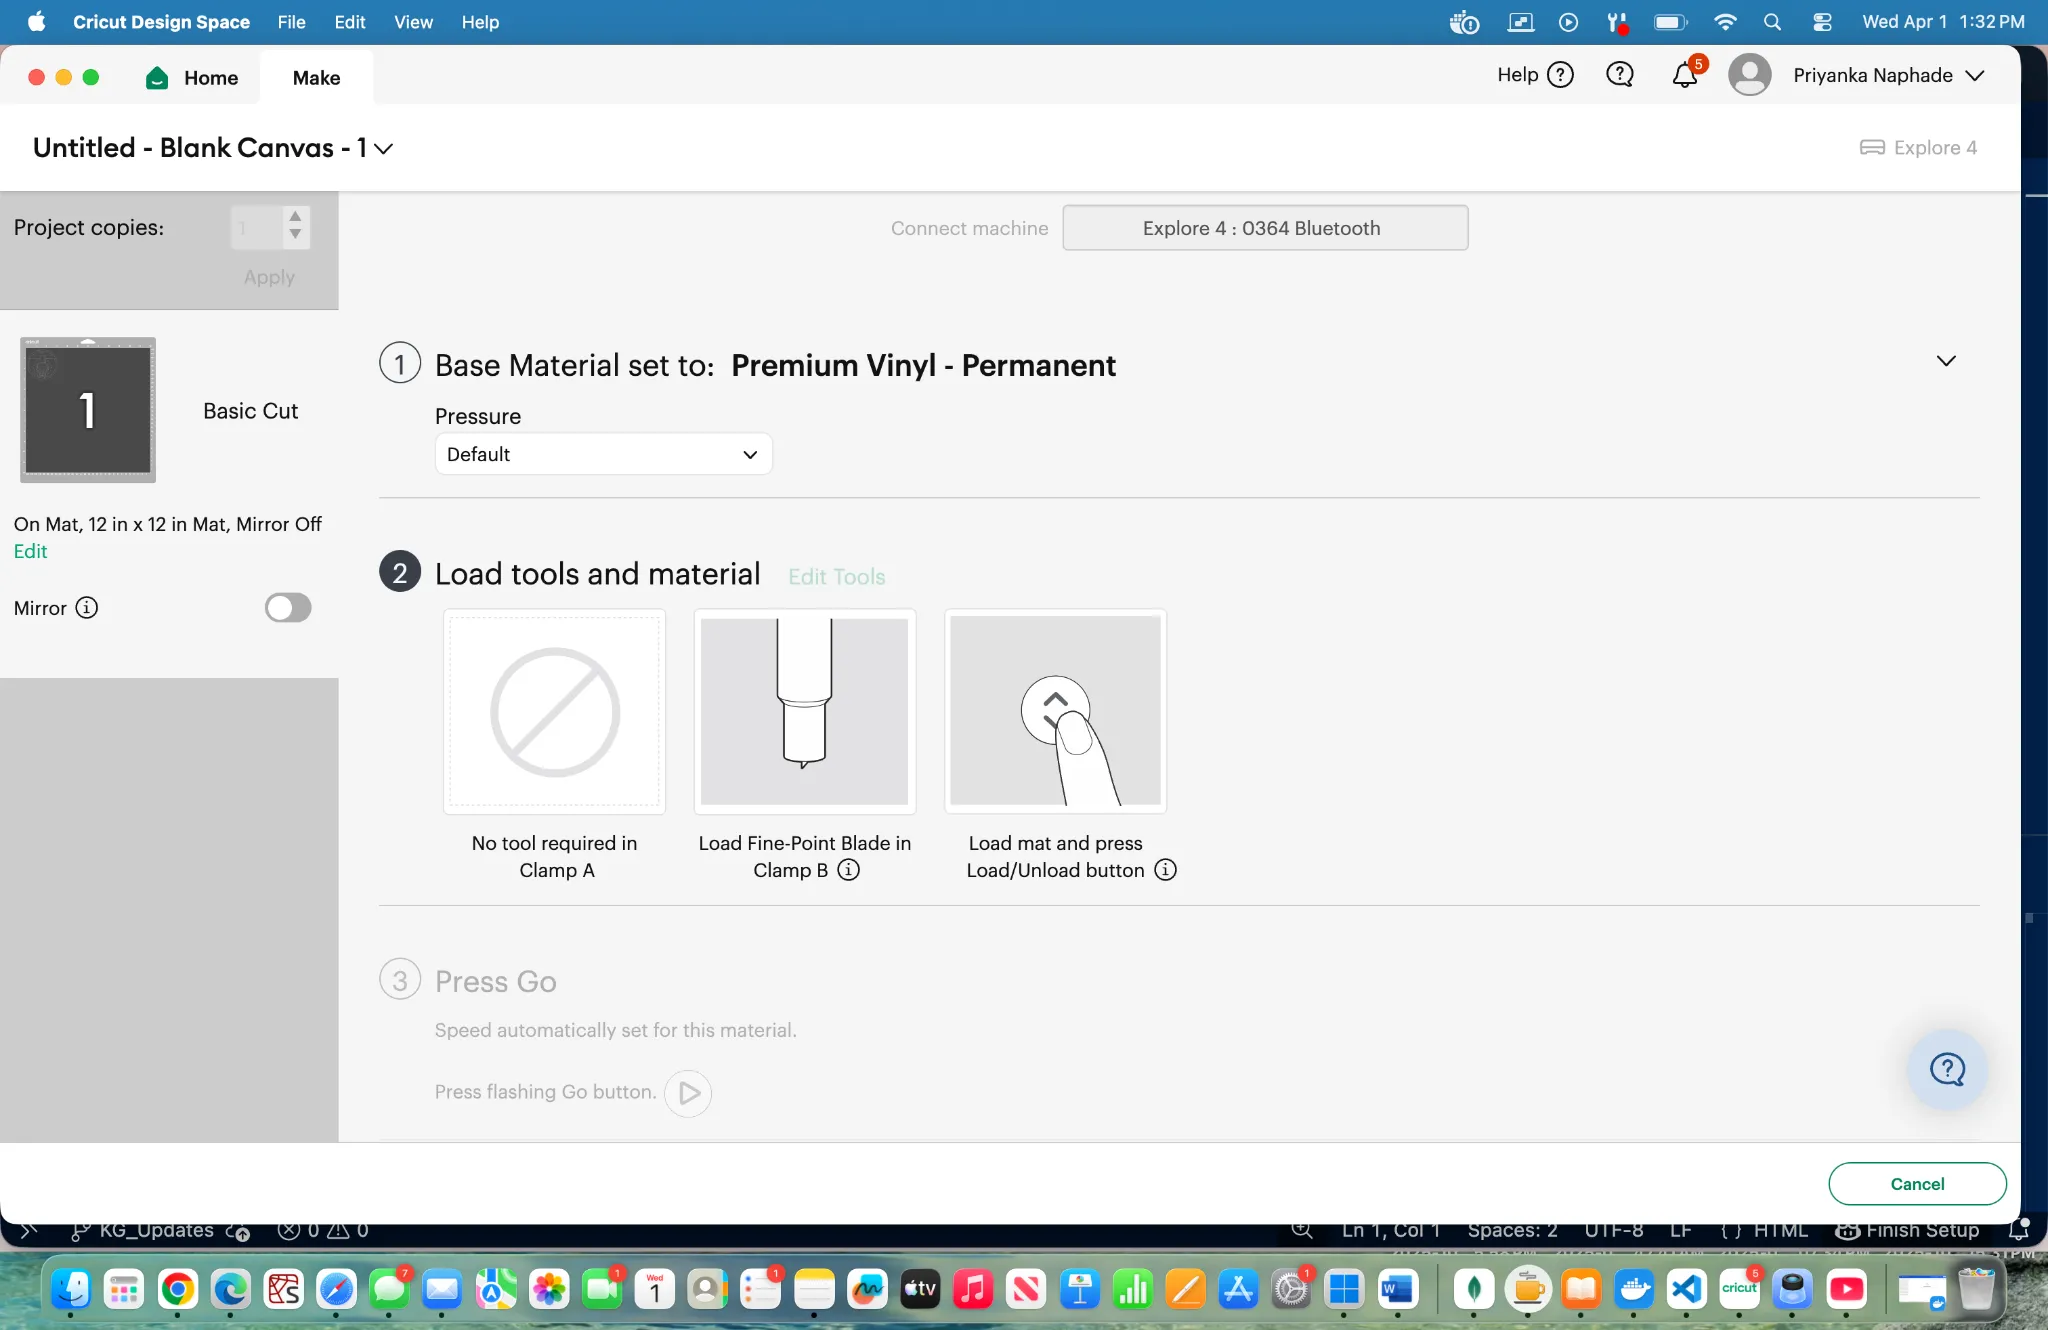
Task: Open the notifications bell
Action: 1685,75
